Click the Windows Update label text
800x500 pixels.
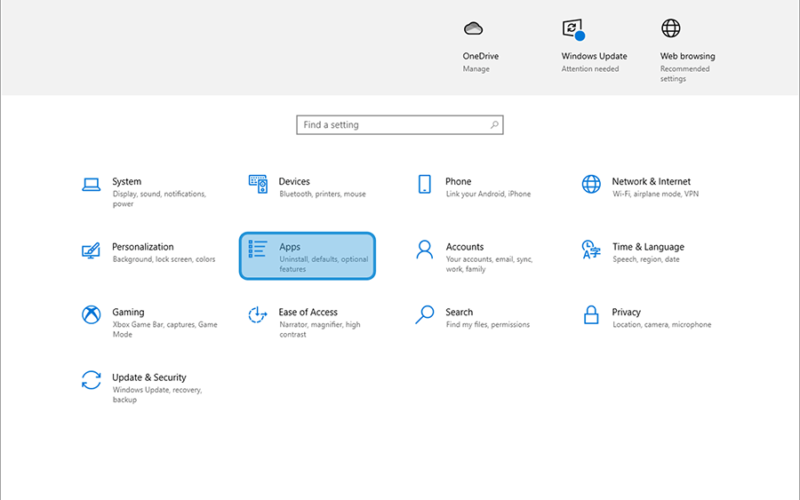pos(594,56)
